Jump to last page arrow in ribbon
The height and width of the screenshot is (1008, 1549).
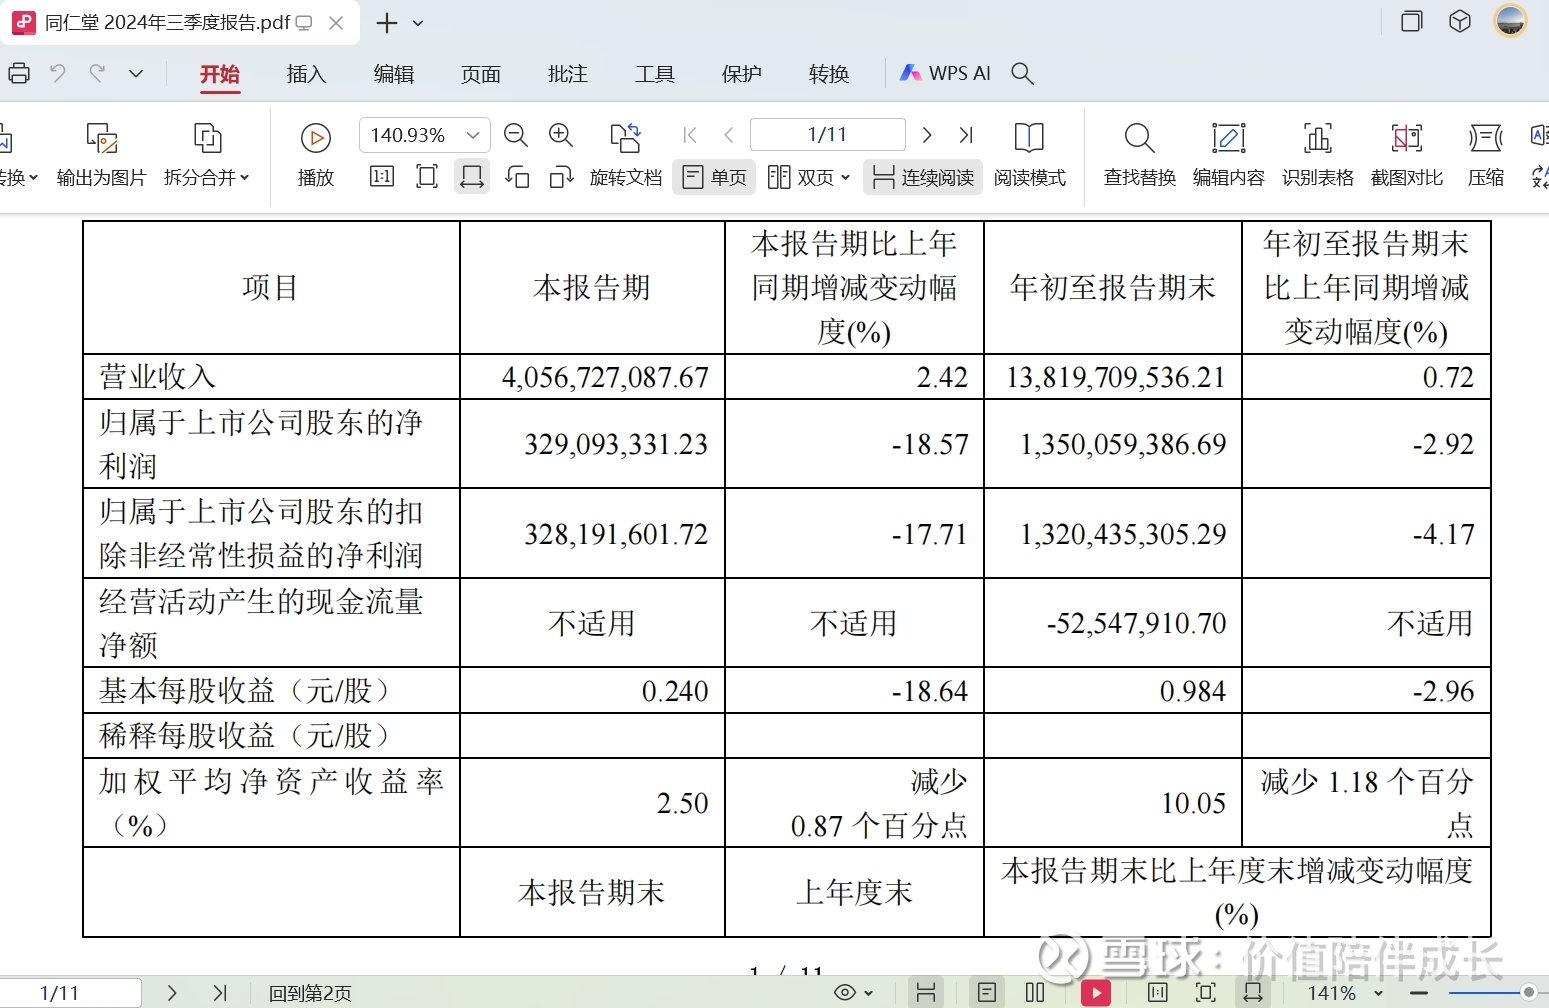pyautogui.click(x=966, y=135)
